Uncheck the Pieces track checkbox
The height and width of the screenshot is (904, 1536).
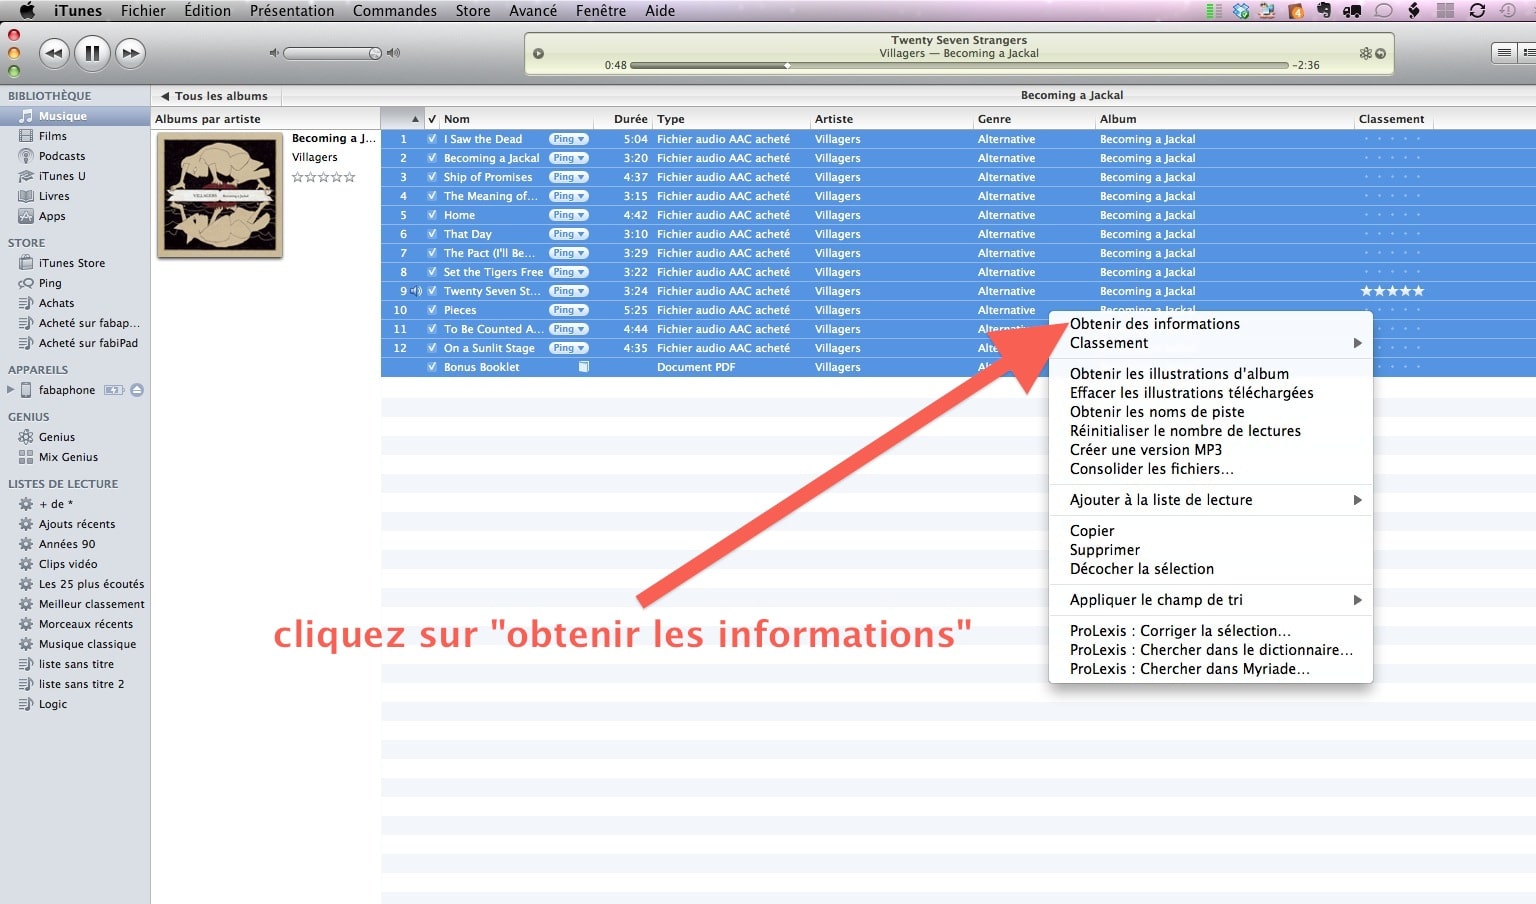(432, 310)
